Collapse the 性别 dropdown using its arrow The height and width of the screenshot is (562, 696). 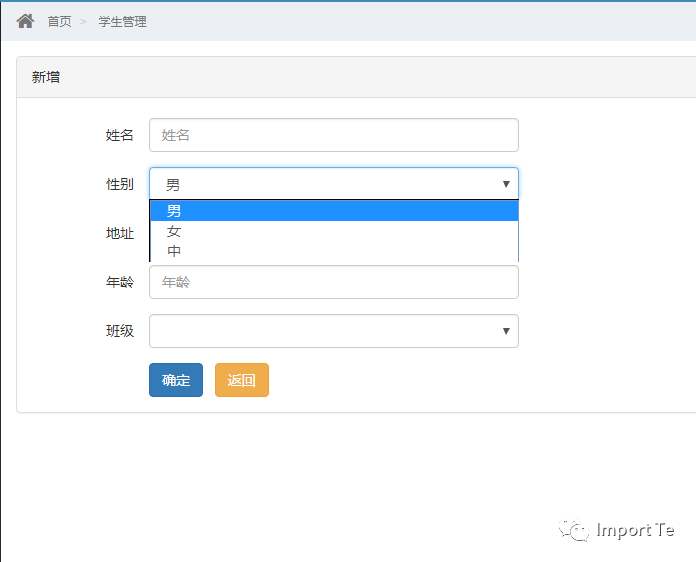pos(506,184)
